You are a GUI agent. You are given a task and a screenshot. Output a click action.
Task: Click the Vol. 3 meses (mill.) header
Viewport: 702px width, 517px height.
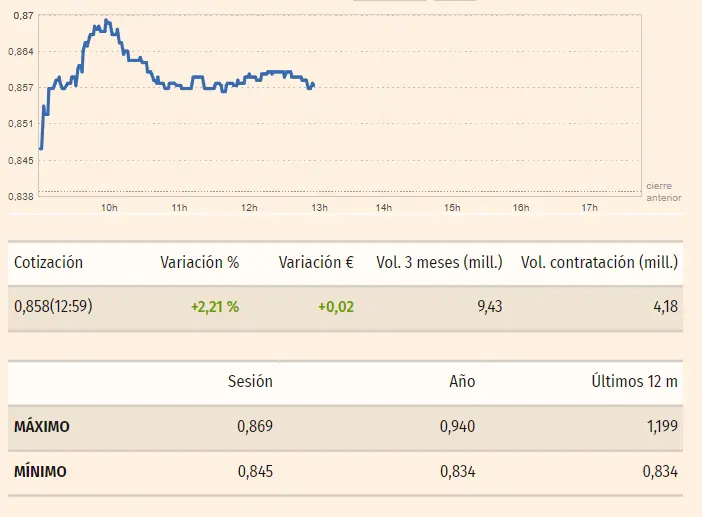click(439, 263)
